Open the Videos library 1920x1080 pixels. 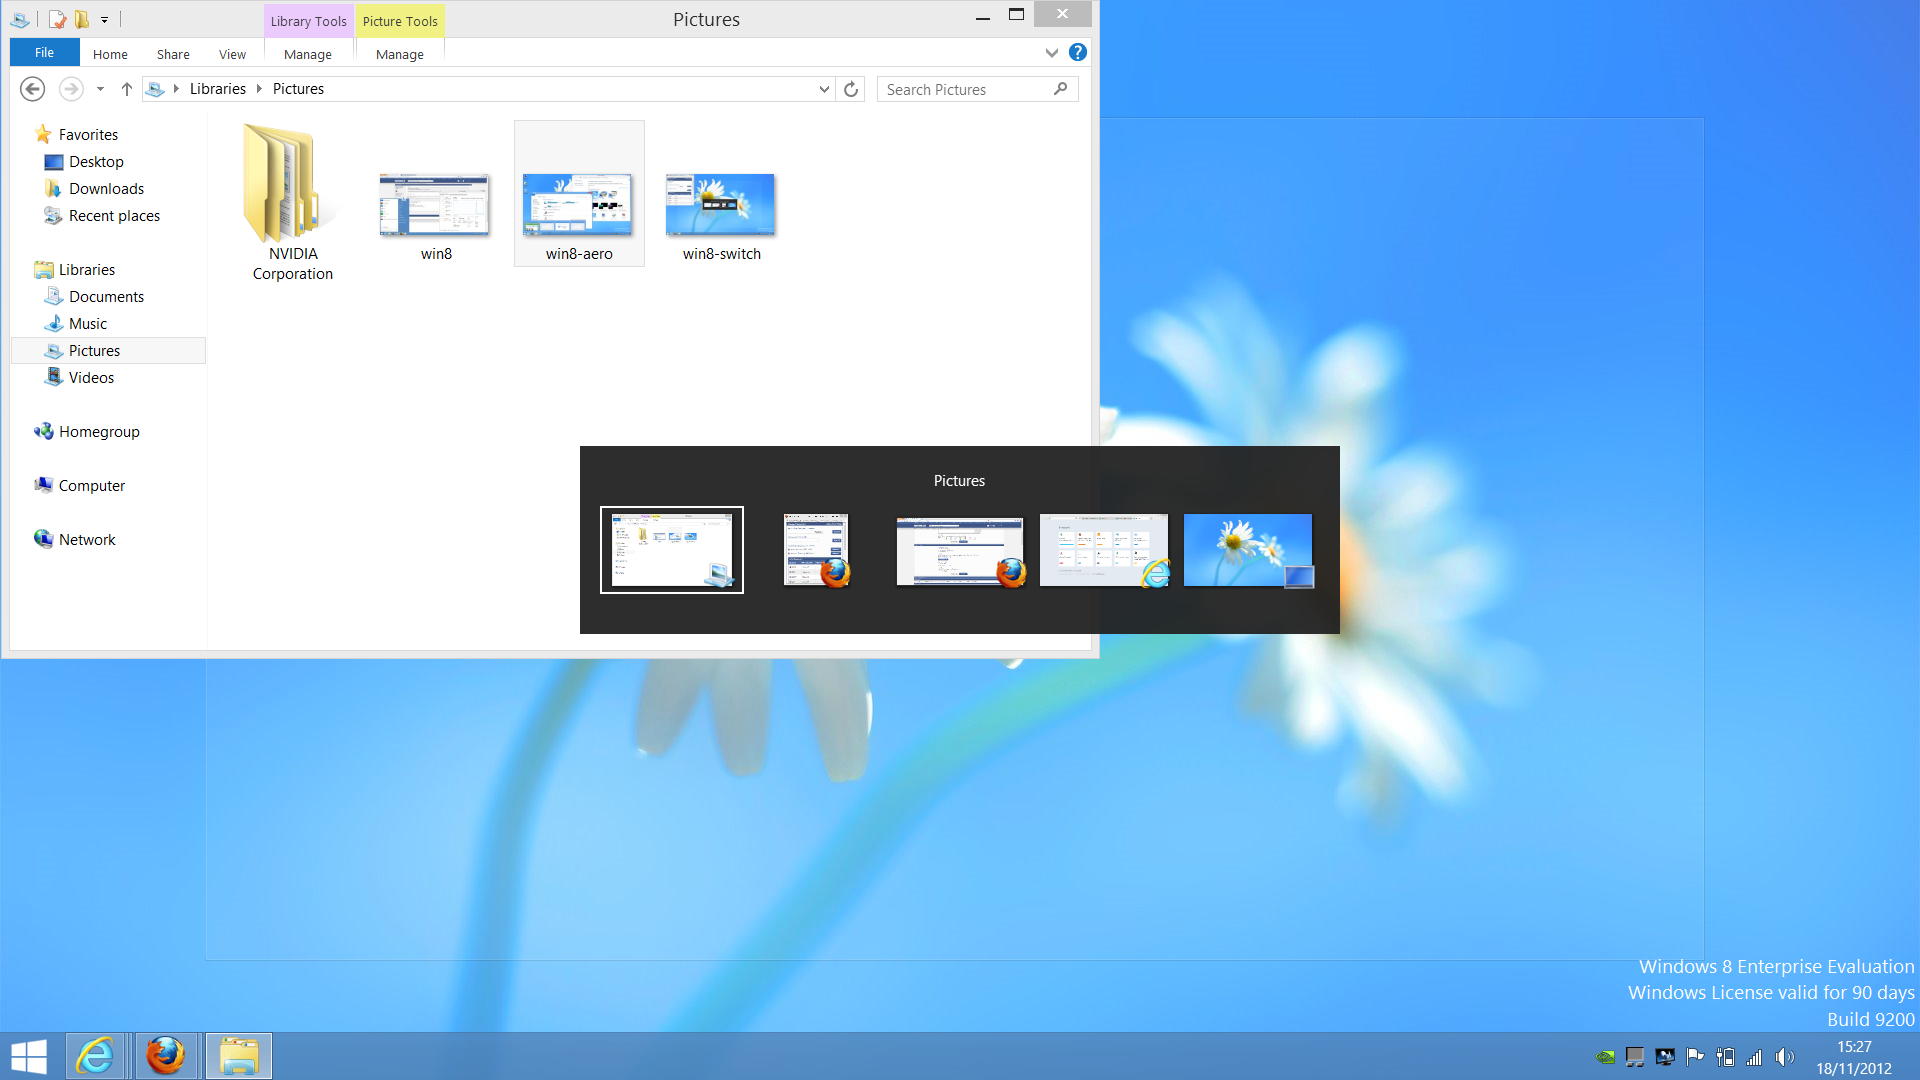pos(91,377)
